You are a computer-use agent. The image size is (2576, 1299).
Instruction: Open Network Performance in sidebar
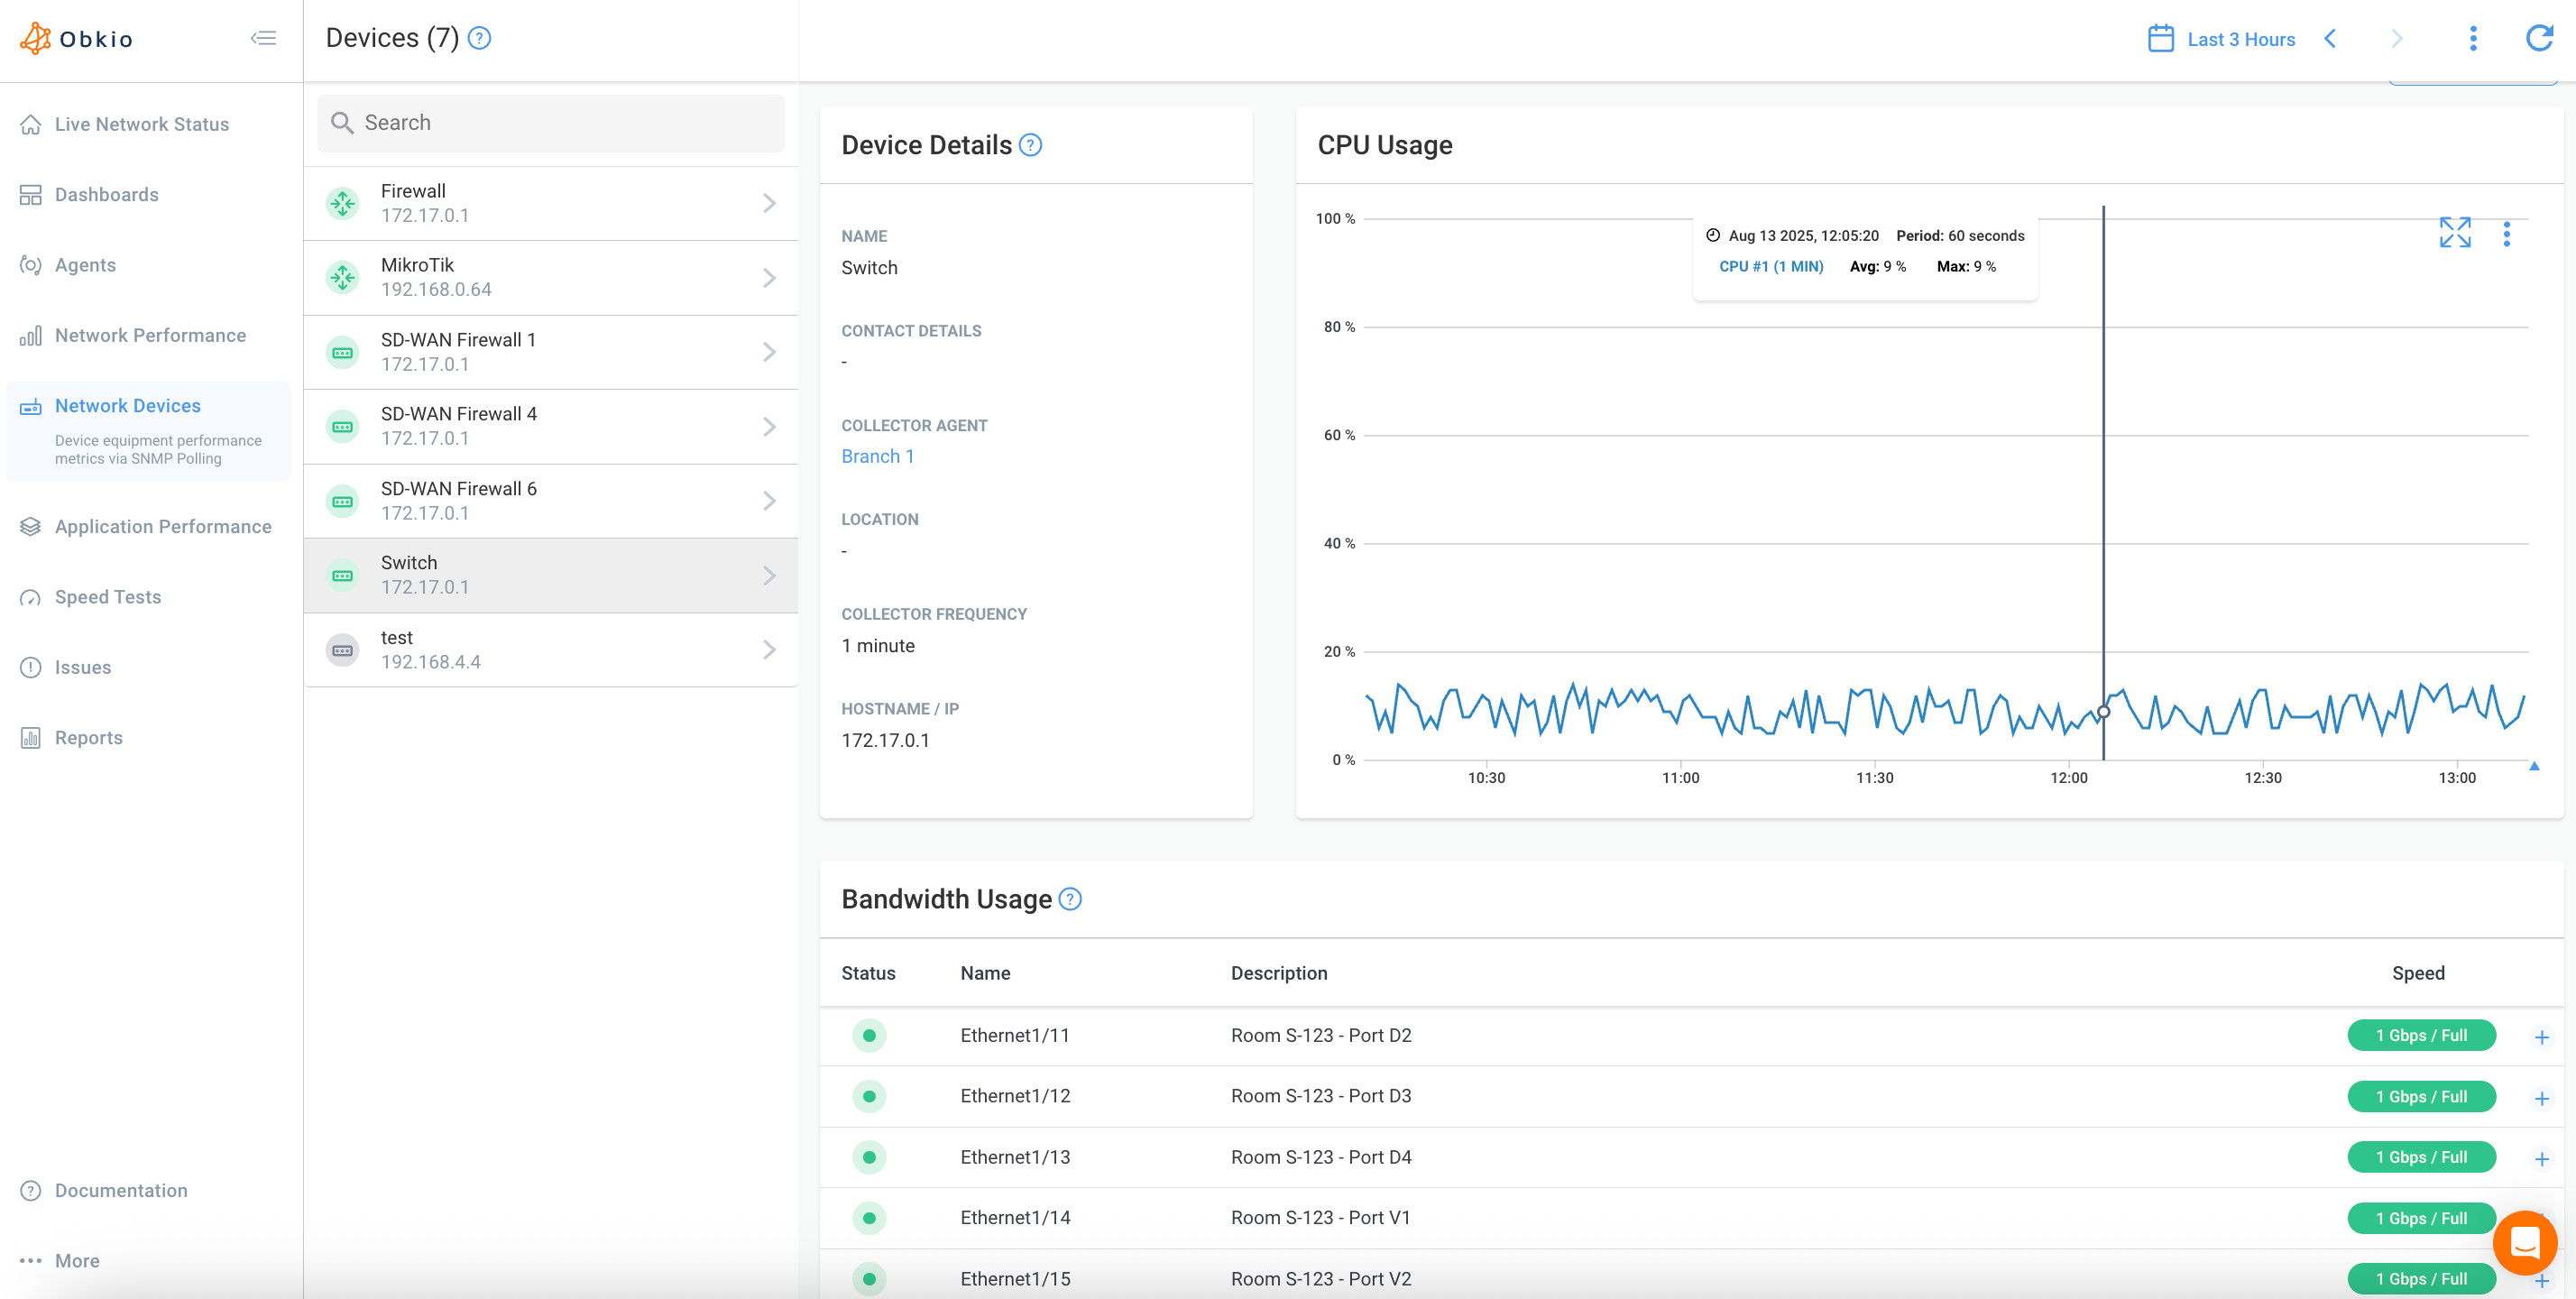coord(150,335)
